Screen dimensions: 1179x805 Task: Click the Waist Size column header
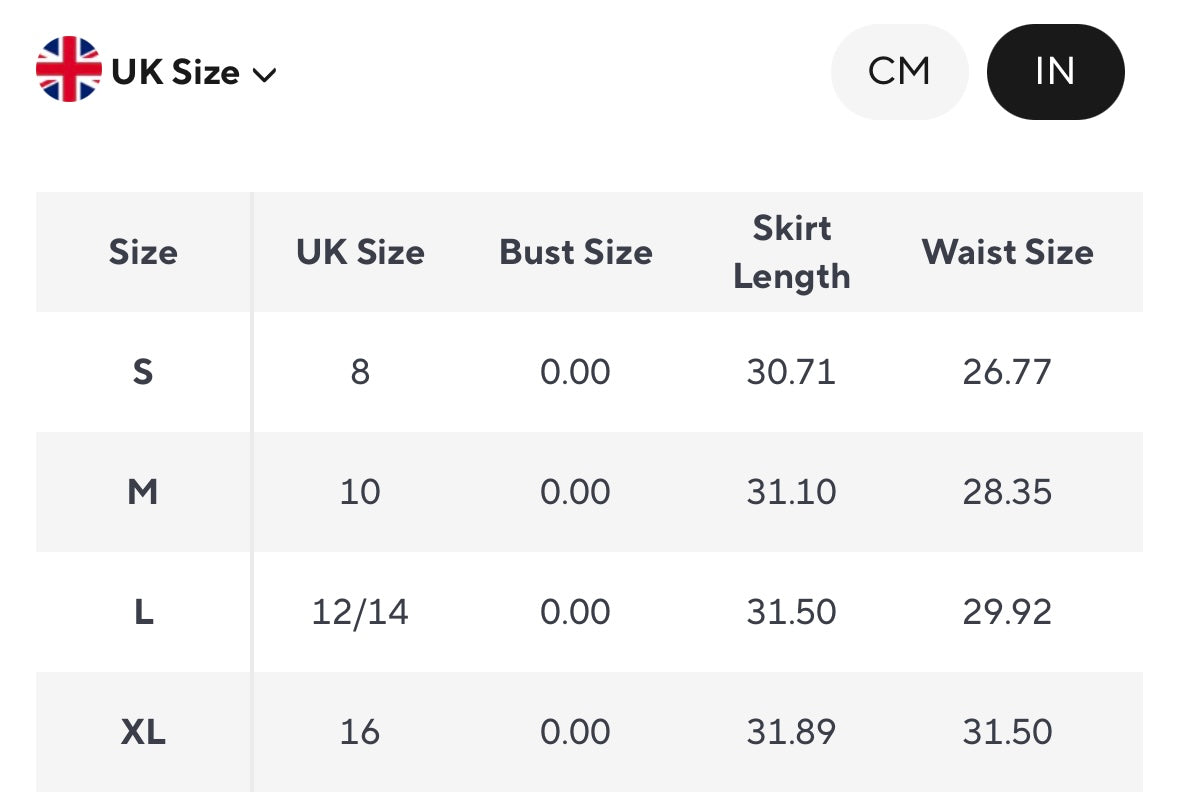(x=1007, y=252)
